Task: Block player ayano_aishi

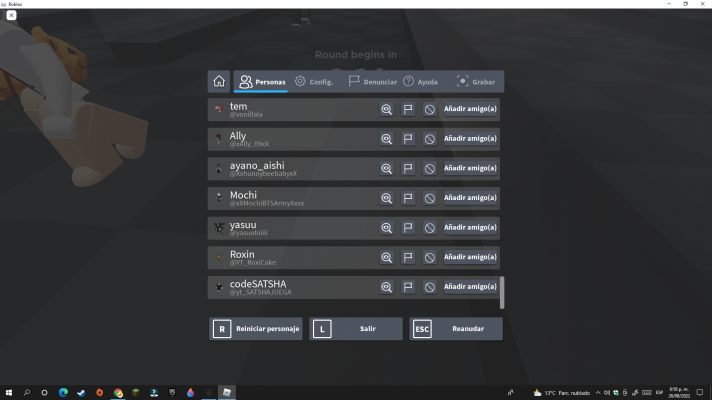Action: pos(430,168)
